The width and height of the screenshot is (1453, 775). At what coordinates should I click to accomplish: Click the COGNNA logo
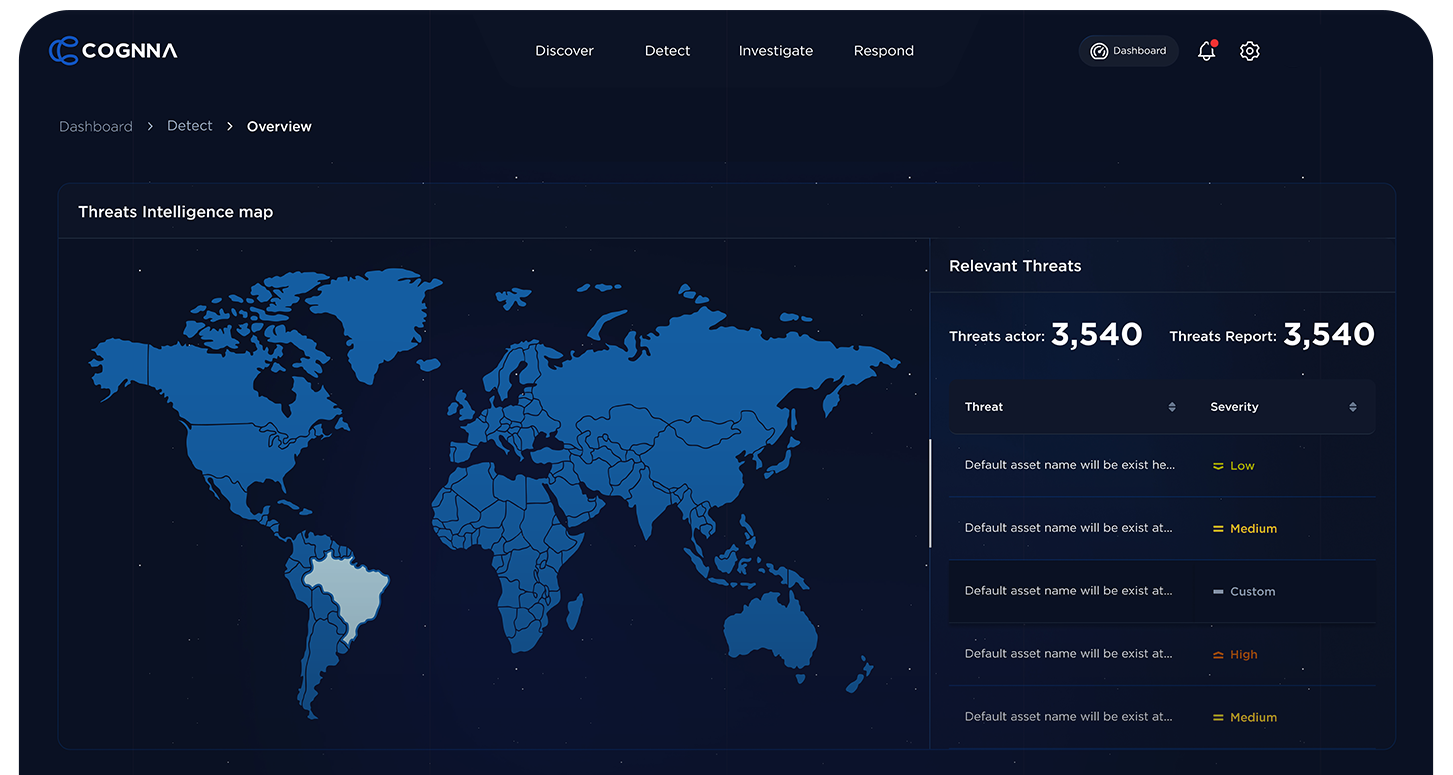pos(112,50)
